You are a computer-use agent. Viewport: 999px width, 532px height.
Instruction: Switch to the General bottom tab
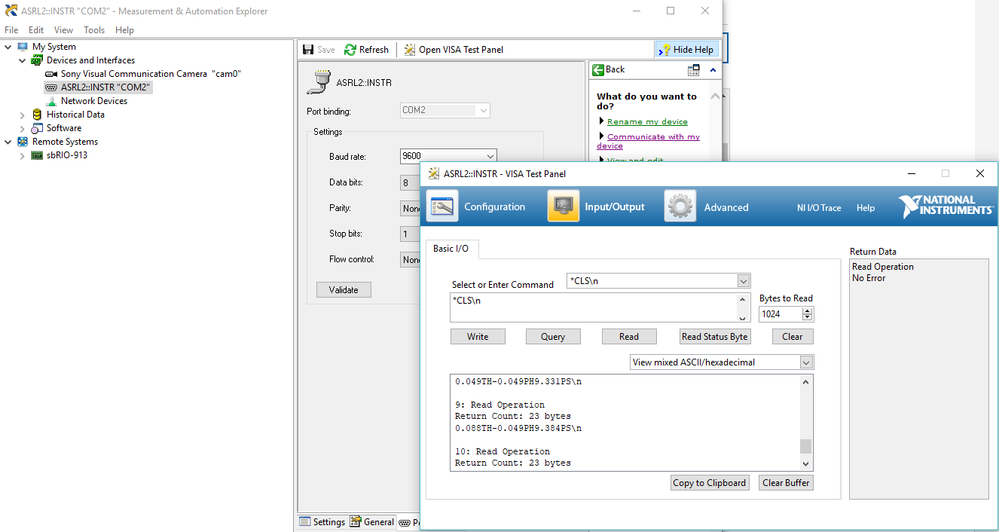click(x=372, y=522)
